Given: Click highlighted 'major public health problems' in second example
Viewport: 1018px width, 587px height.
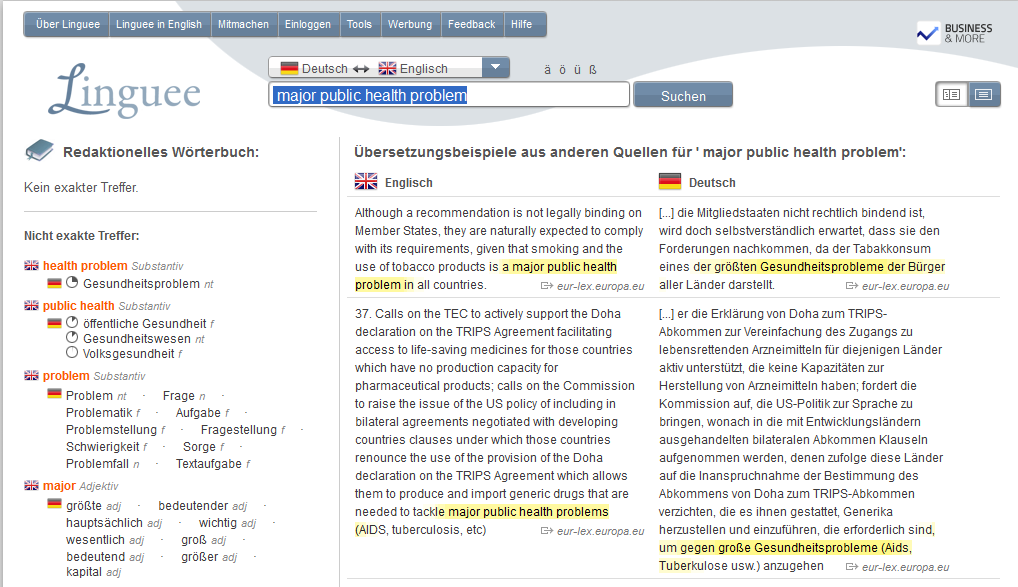Looking at the screenshot, I should [528, 512].
